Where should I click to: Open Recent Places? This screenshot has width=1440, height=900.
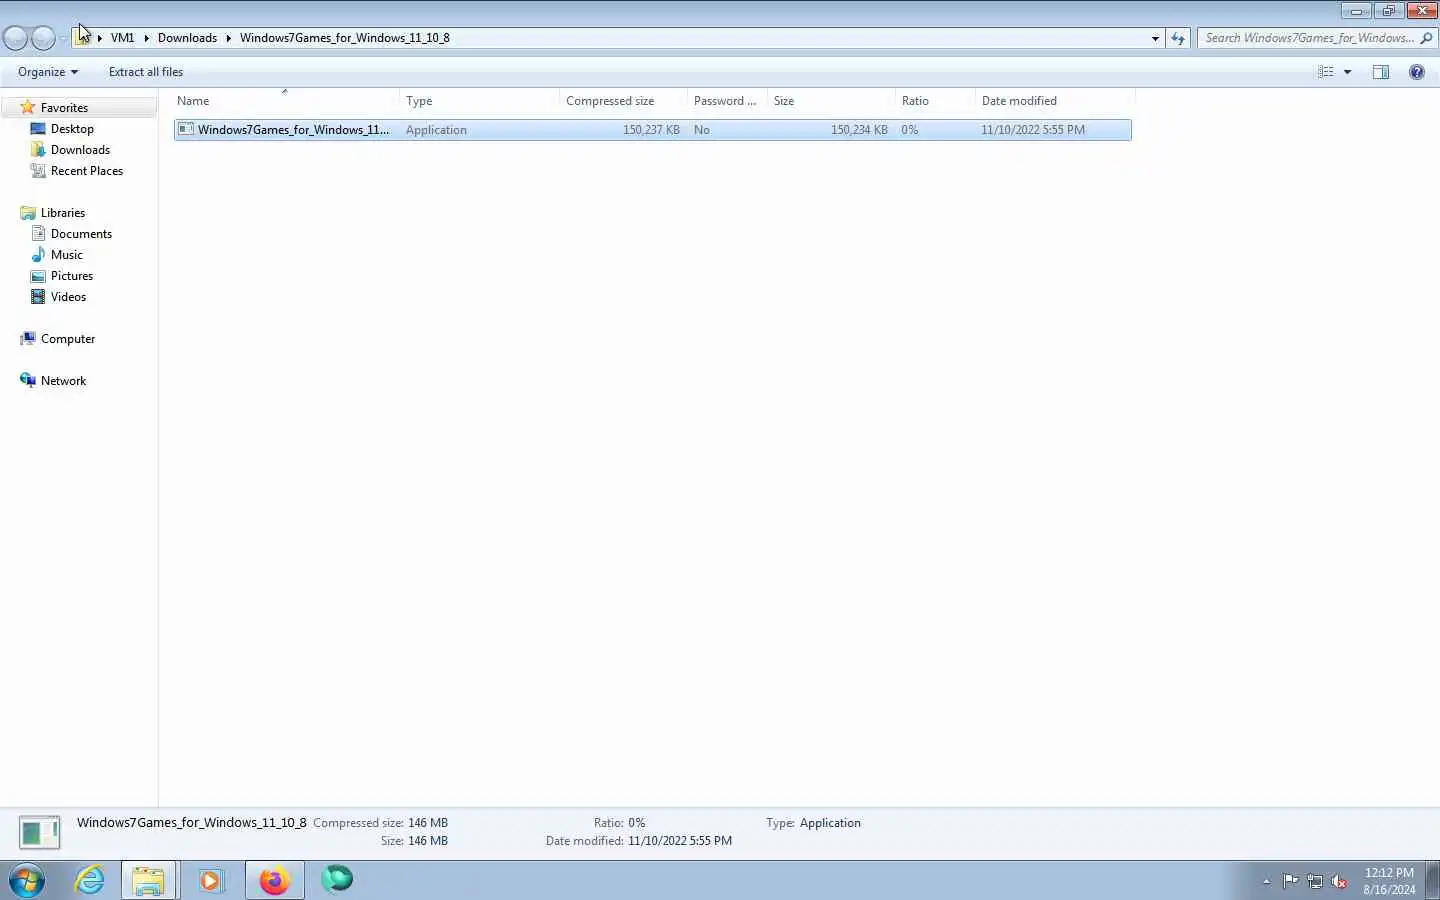pyautogui.click(x=87, y=171)
